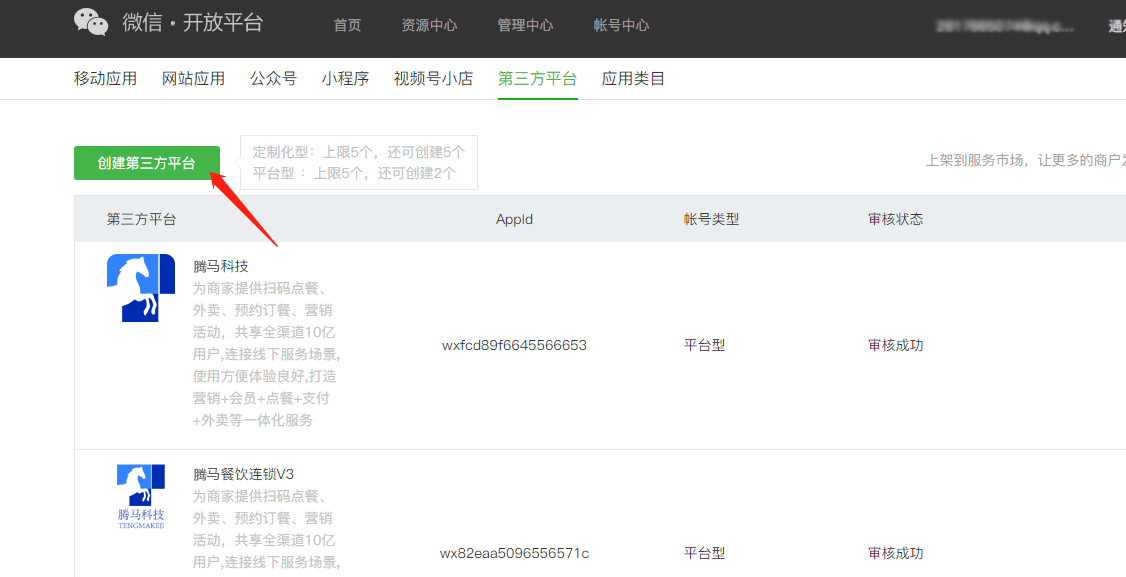Click the blurred account email
Screen dimensions: 1126x577
1005,27
